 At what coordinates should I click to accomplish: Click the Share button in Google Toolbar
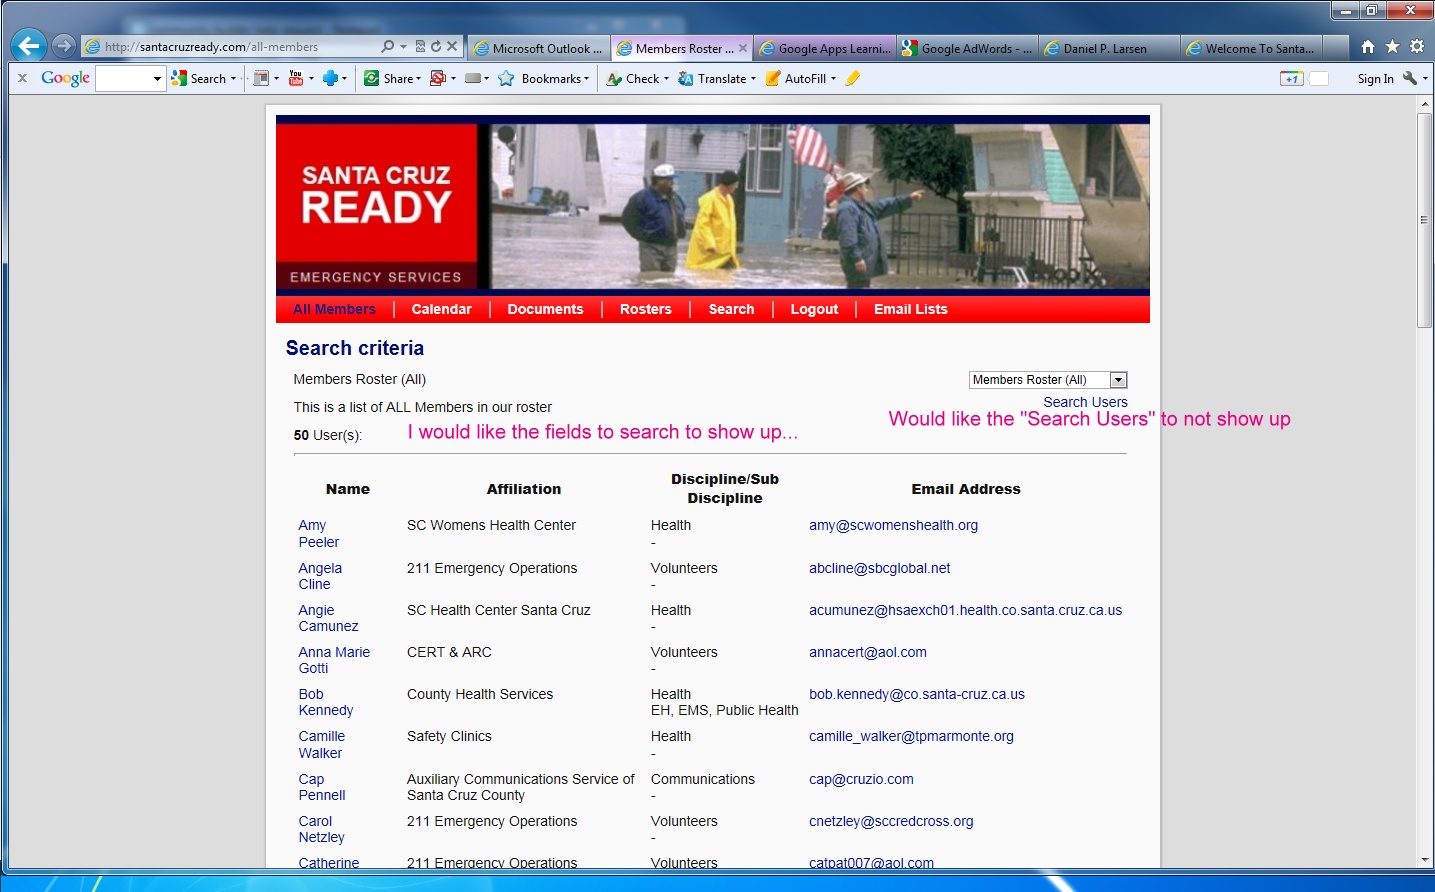(389, 78)
